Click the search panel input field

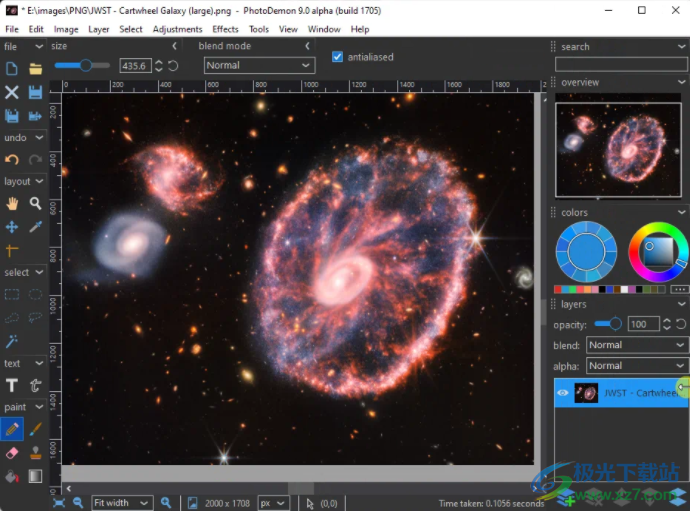621,64
